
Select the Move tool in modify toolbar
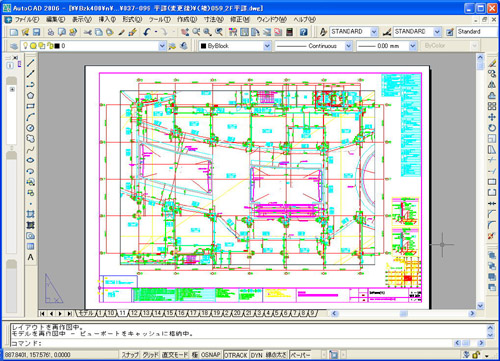[492, 117]
